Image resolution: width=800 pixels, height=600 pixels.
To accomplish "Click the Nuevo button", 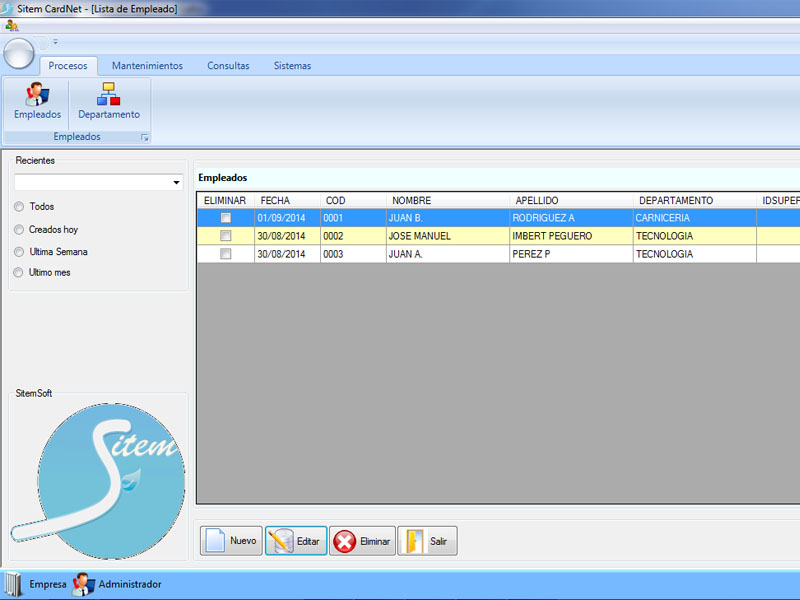I will point(231,541).
